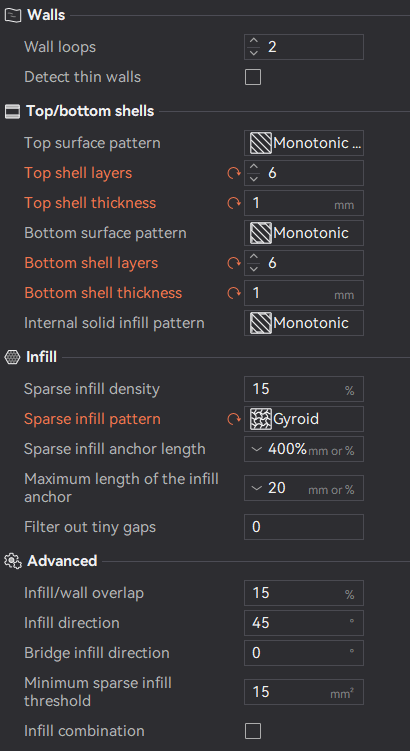Screen dimensions: 410x751
Task: Open Bottom surface pattern Monotonic dropdown
Action: click(304, 233)
